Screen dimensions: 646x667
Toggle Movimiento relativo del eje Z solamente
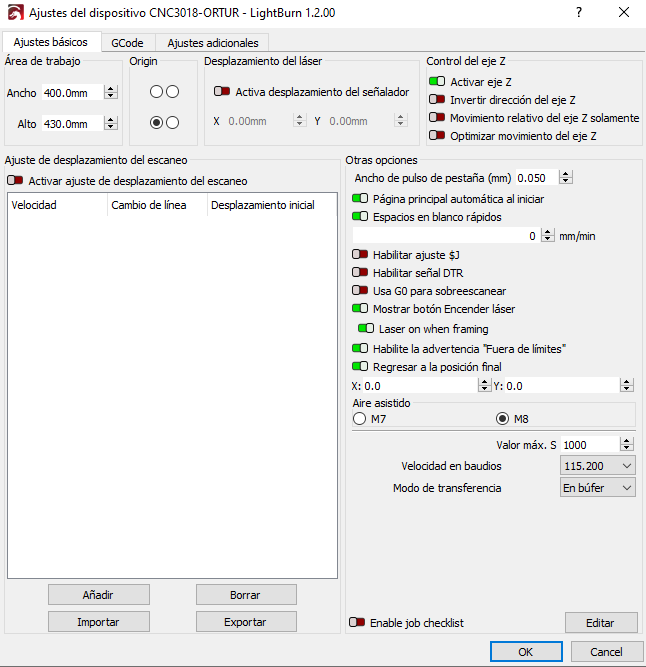click(437, 117)
